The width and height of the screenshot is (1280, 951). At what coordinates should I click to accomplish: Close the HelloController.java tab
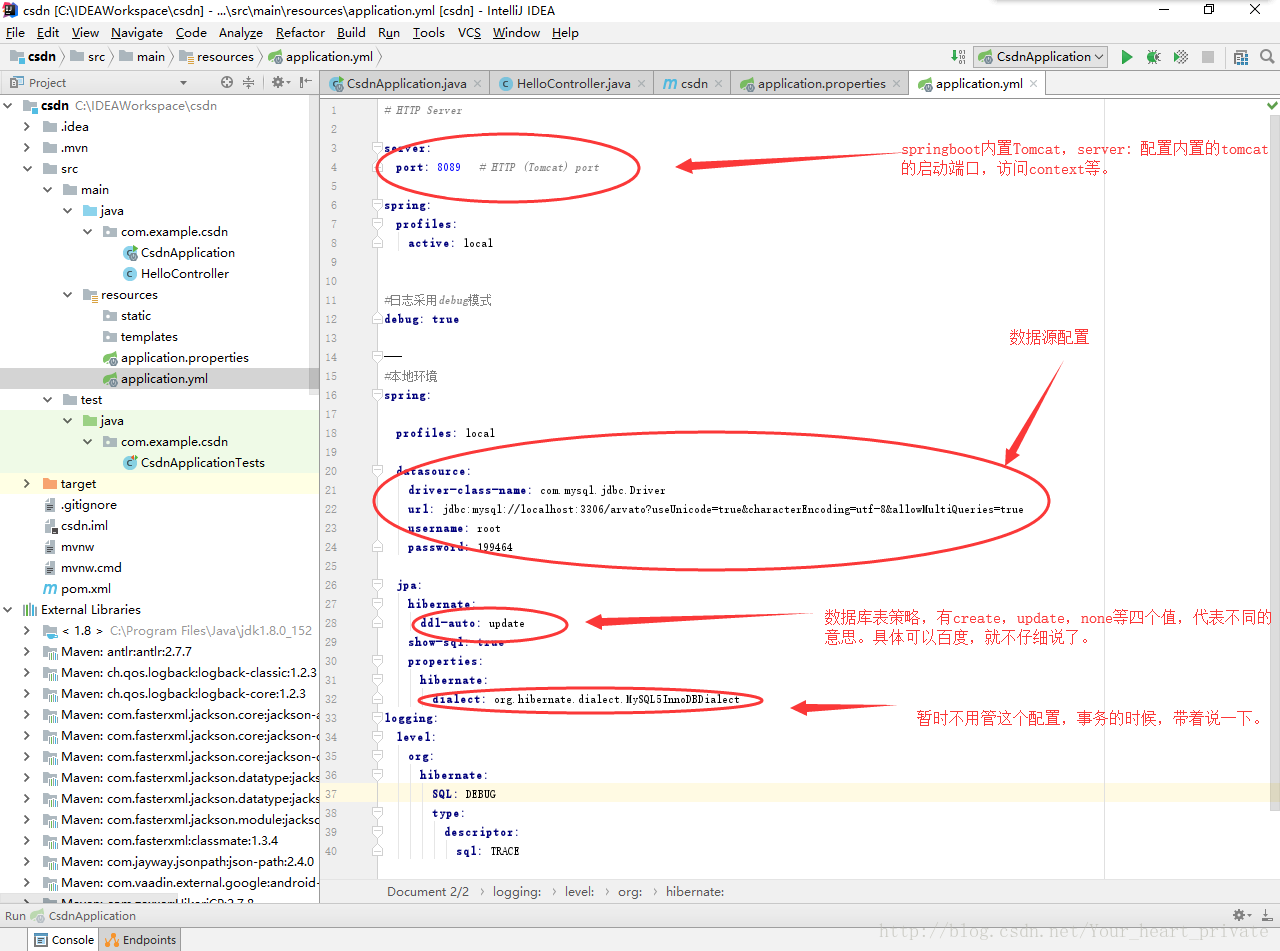(x=640, y=84)
